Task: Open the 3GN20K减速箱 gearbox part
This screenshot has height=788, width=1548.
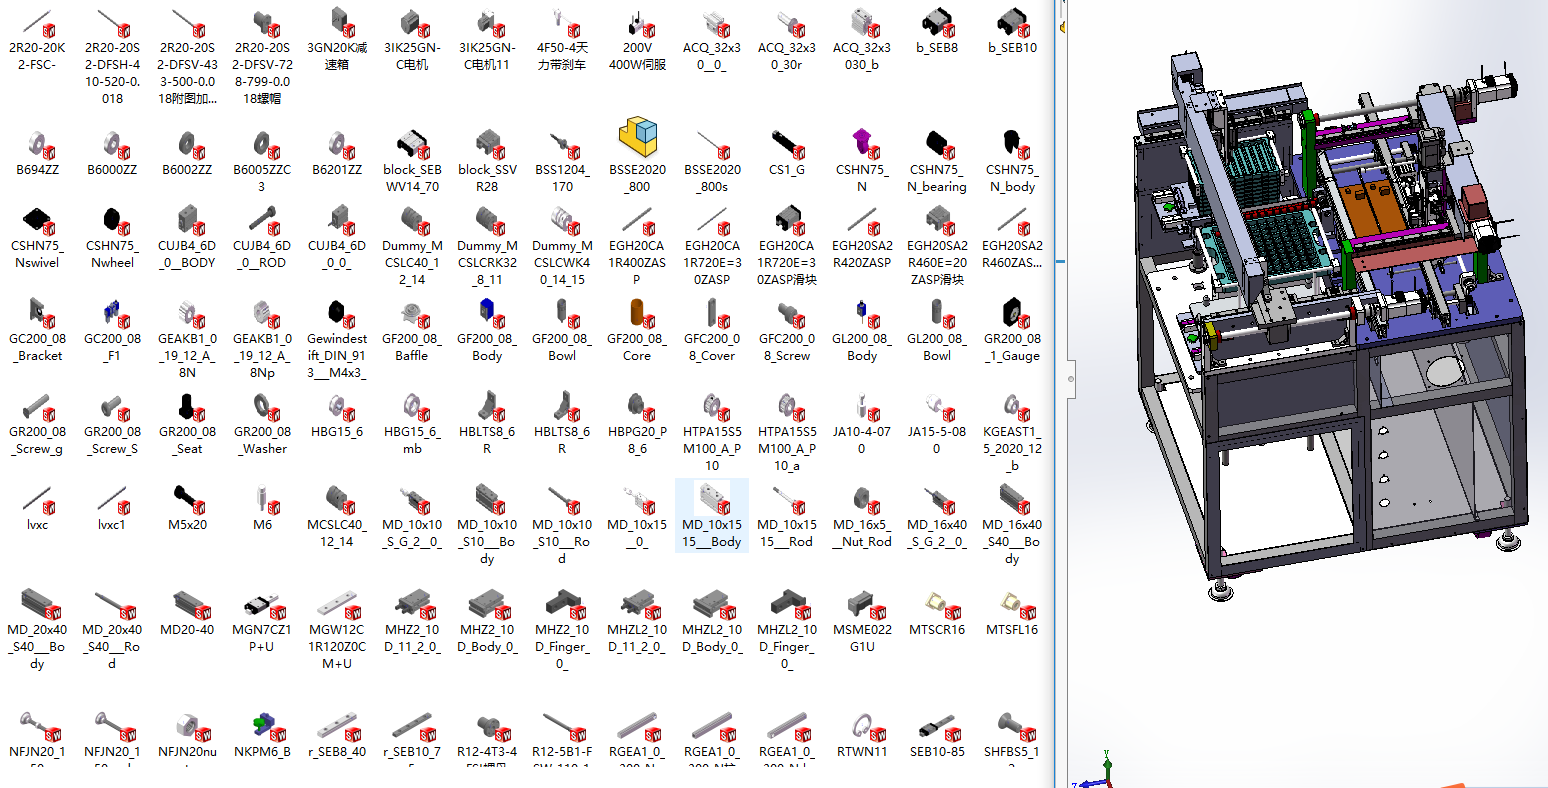Action: (337, 22)
